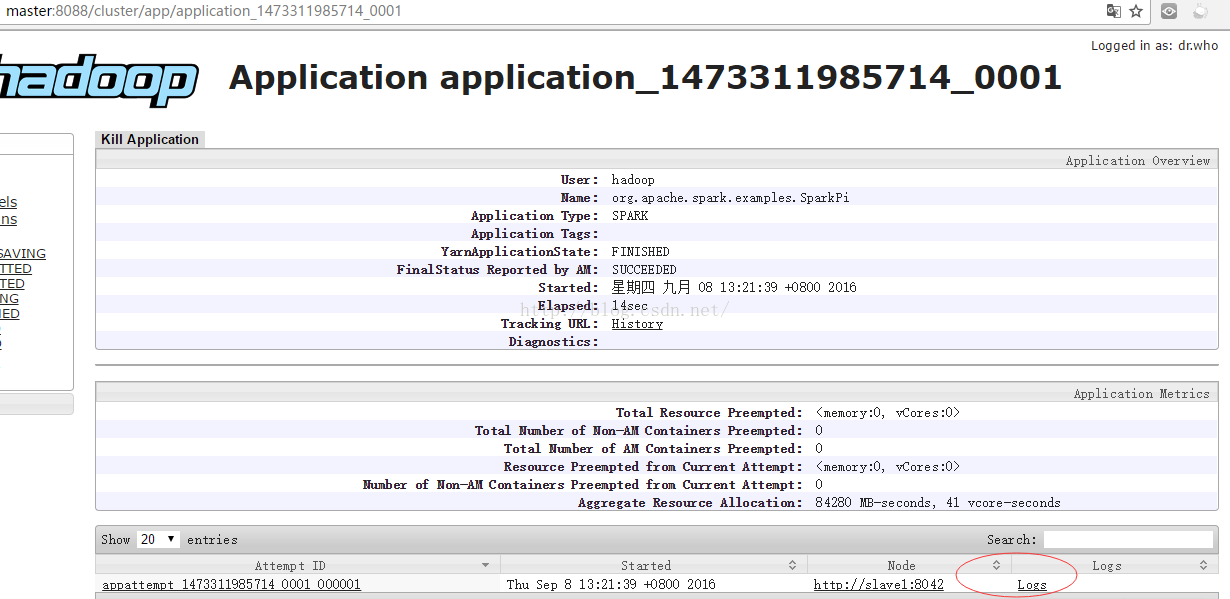Select the '14sec' elapsed value

tap(630, 306)
